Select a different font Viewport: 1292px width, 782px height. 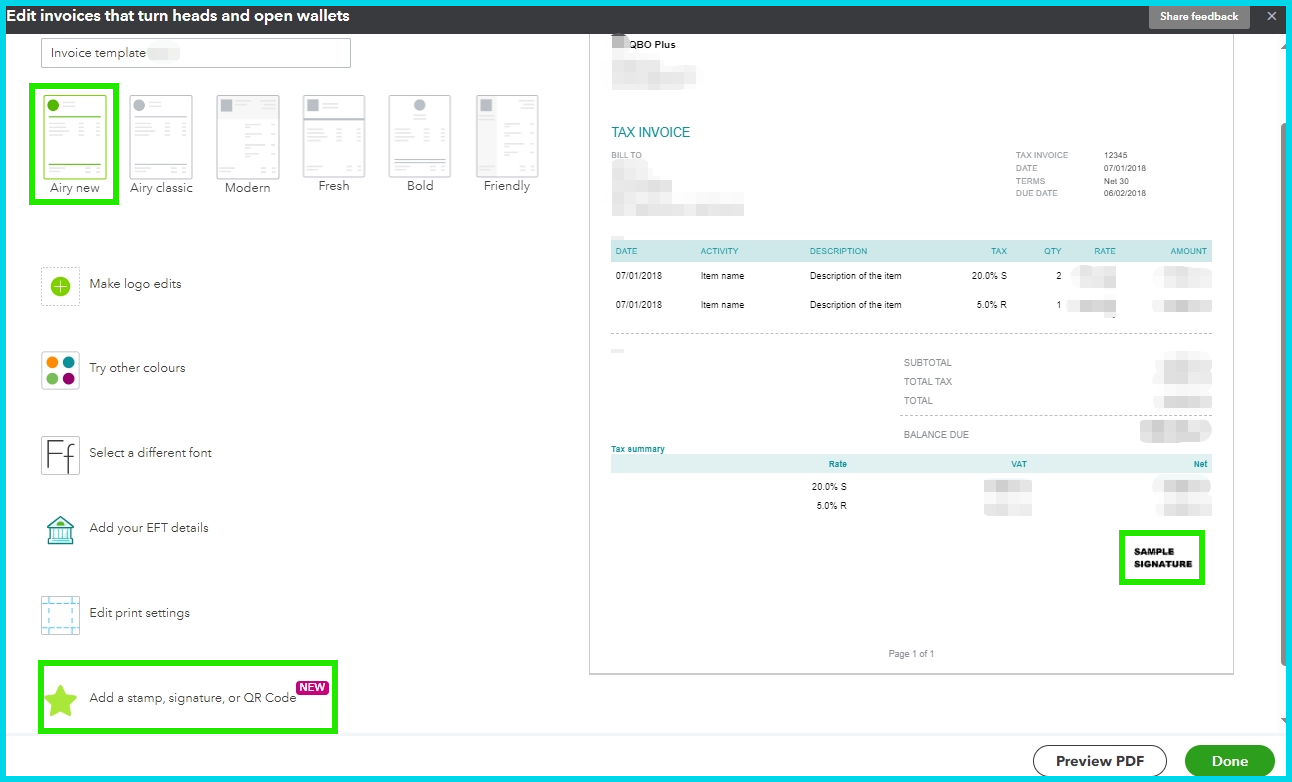(151, 452)
